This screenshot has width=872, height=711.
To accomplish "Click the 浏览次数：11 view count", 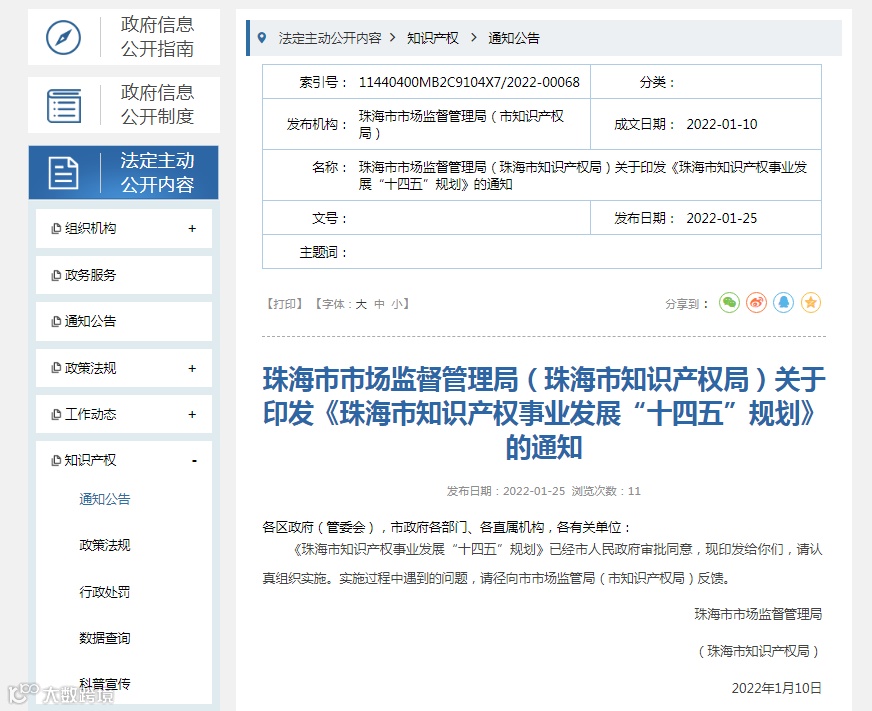I will (606, 491).
